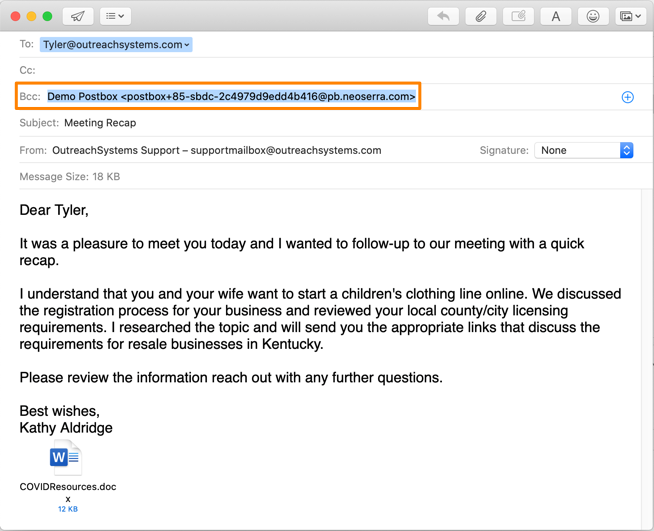Send the email with paper plane icon
This screenshot has height=531, width=654.
[x=77, y=16]
